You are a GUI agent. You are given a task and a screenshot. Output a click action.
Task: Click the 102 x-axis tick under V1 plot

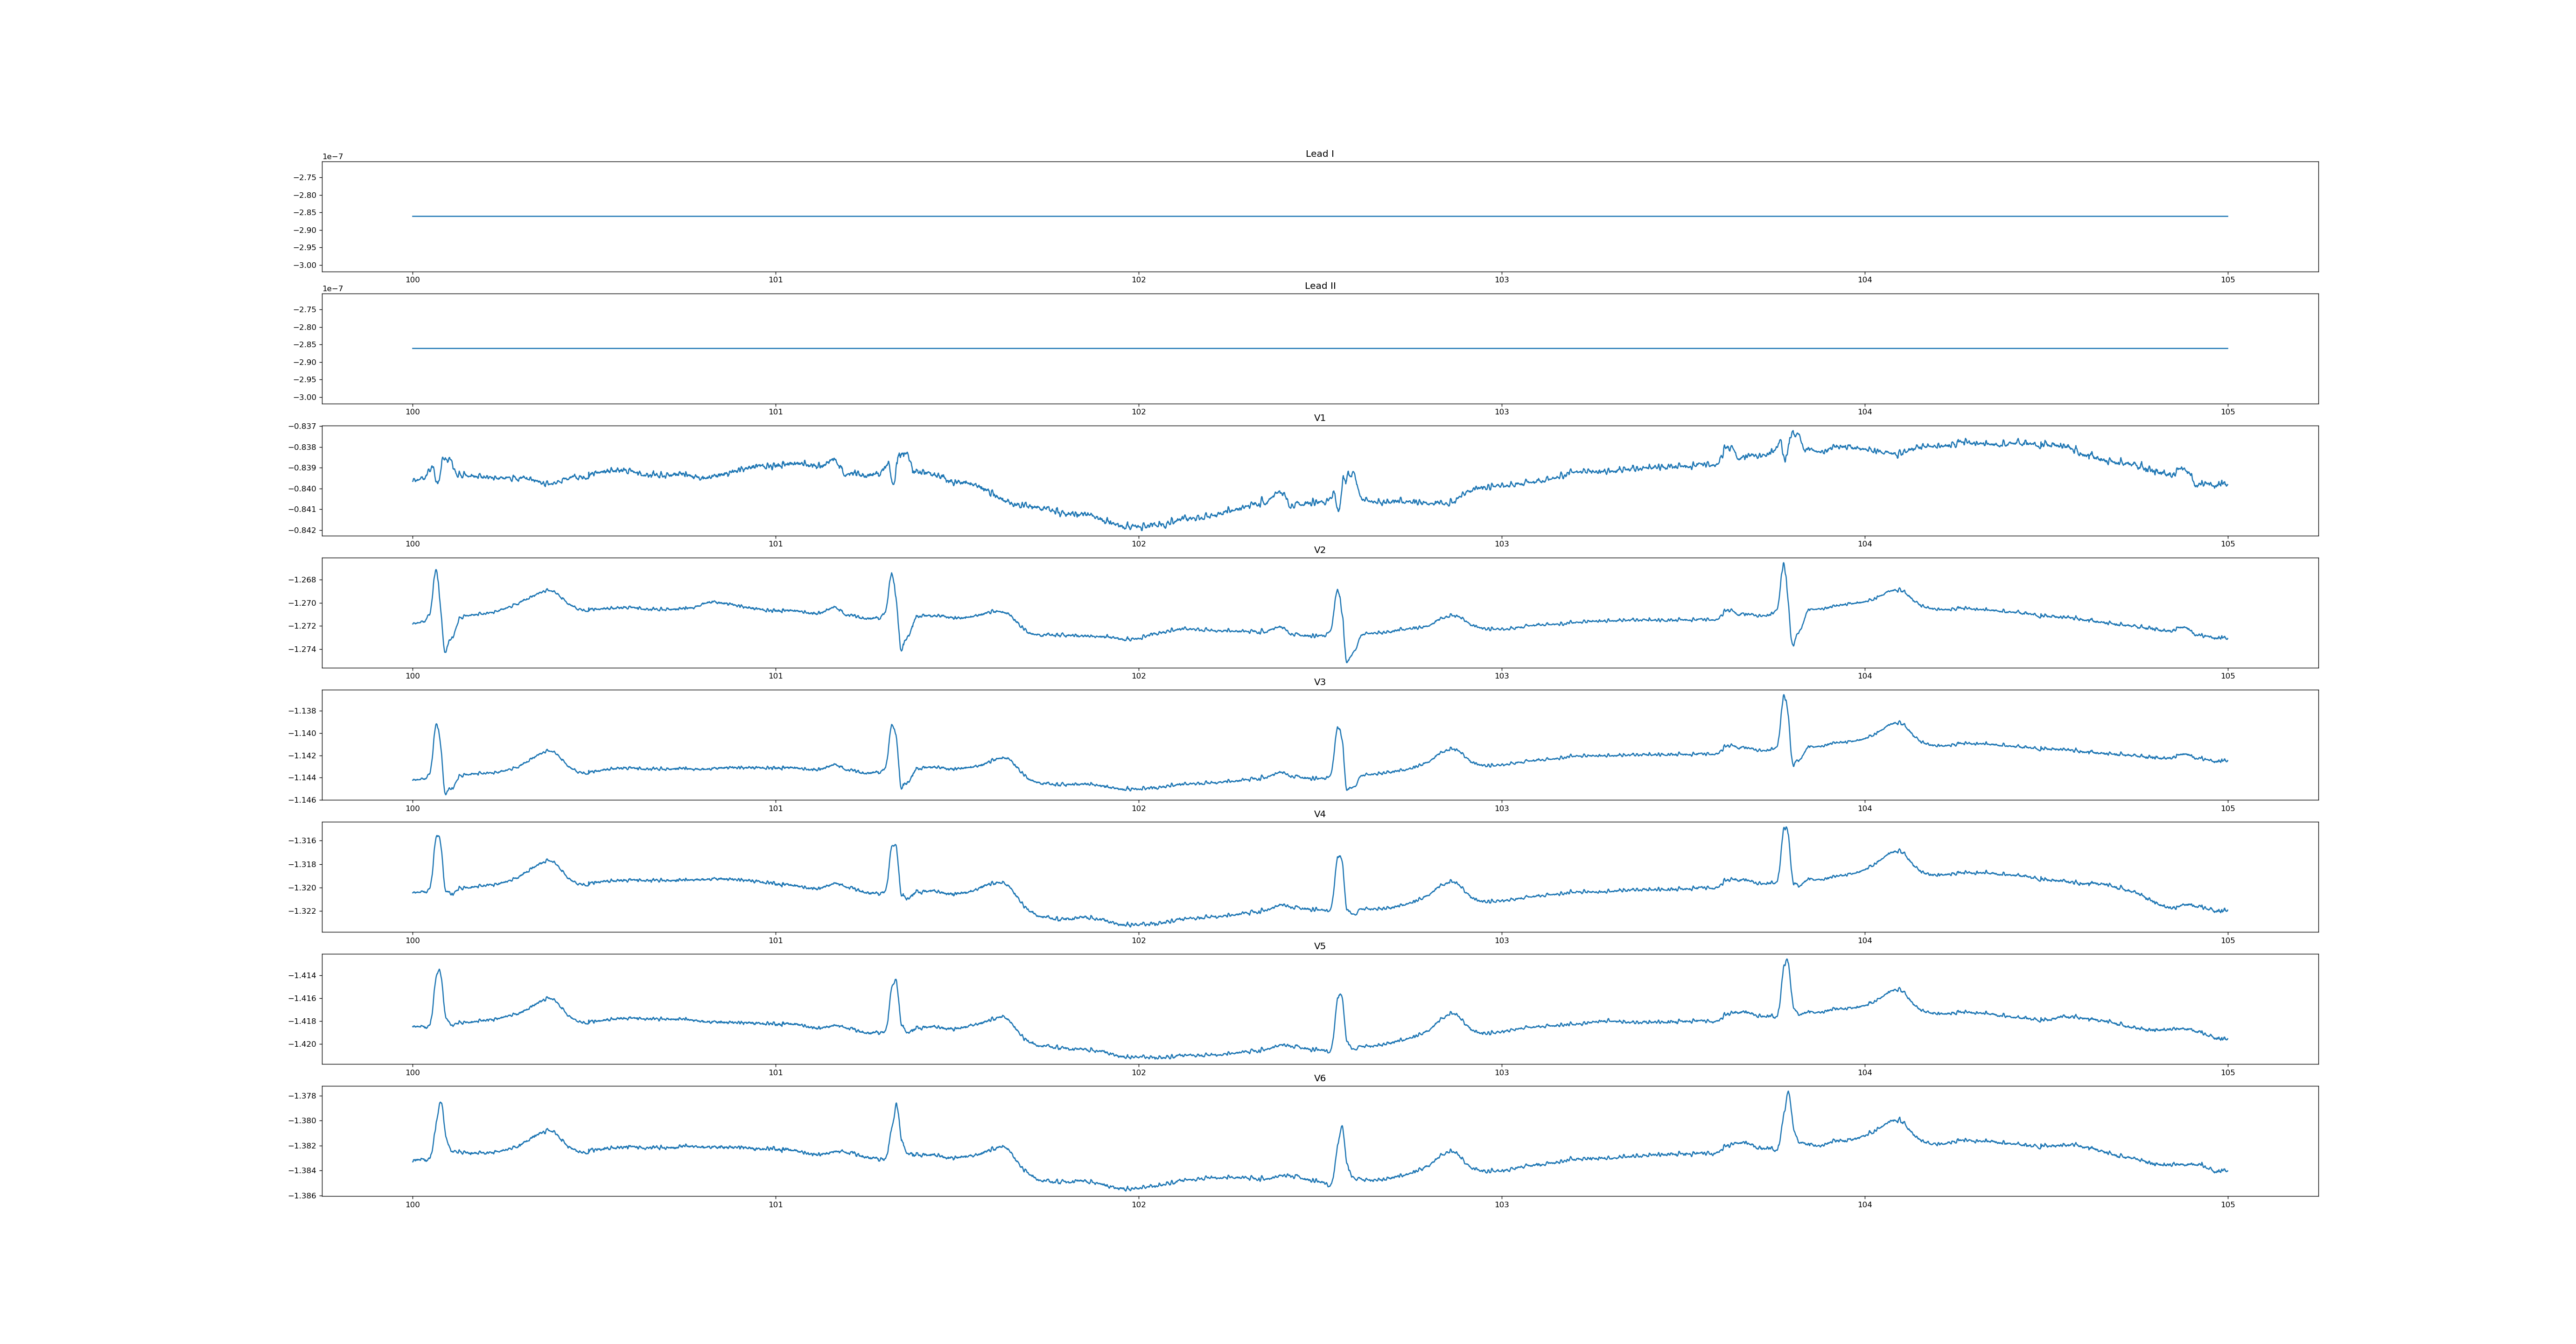click(1138, 544)
